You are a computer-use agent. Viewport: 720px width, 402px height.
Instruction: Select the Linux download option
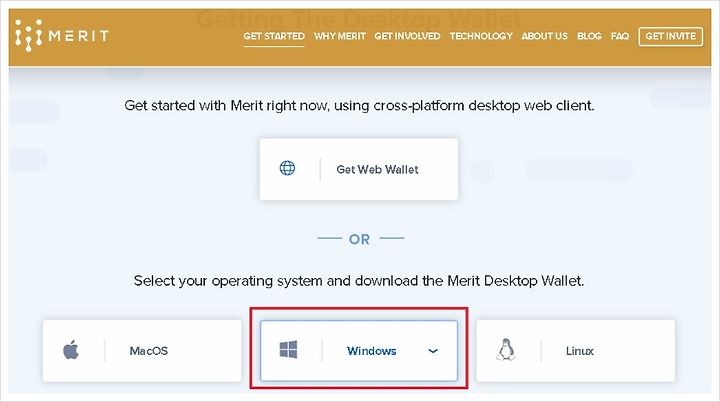(575, 351)
